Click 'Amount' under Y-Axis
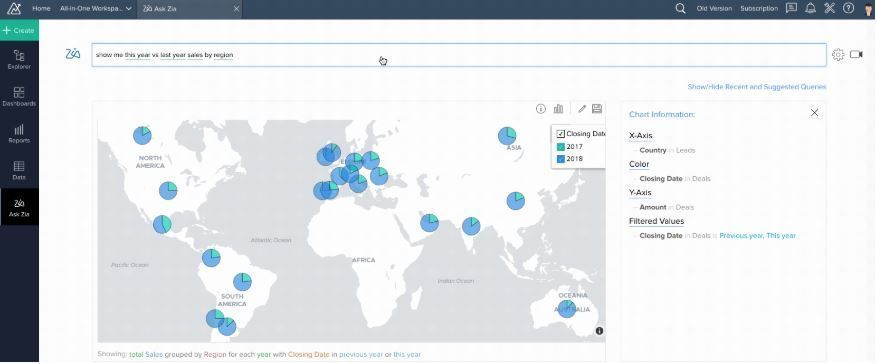The height and width of the screenshot is (364, 877). [653, 207]
